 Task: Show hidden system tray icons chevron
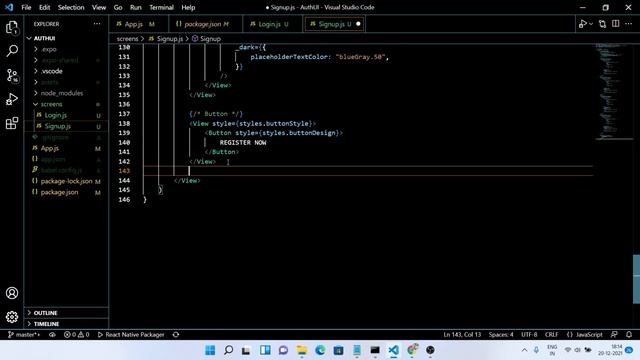click(x=524, y=350)
